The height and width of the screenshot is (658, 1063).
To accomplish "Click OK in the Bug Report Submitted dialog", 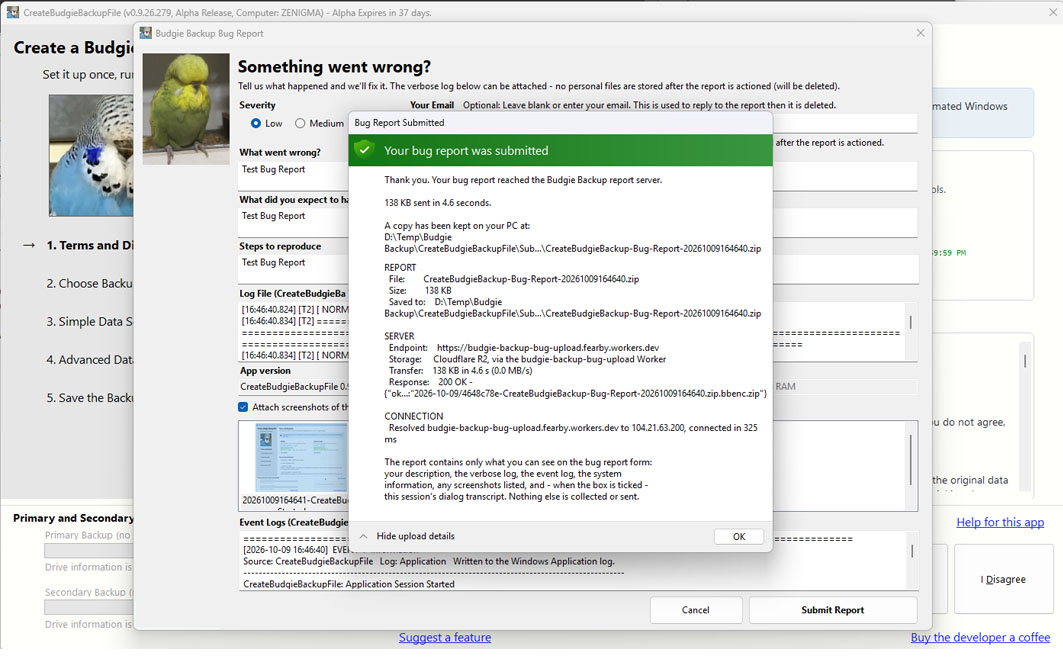I will [x=738, y=537].
